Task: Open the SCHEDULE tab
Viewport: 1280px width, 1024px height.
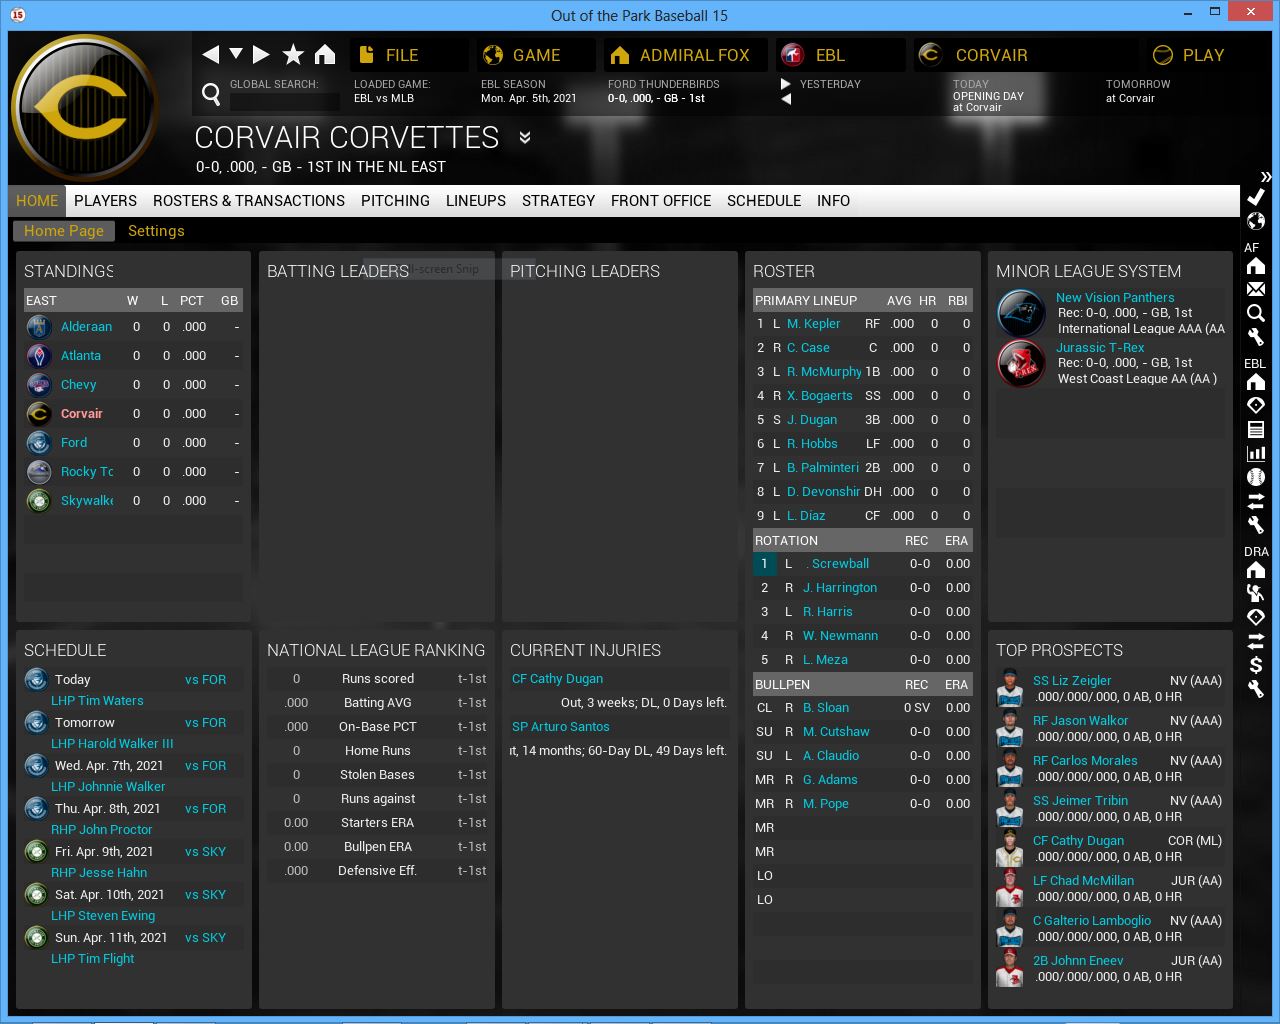Action: (x=764, y=201)
